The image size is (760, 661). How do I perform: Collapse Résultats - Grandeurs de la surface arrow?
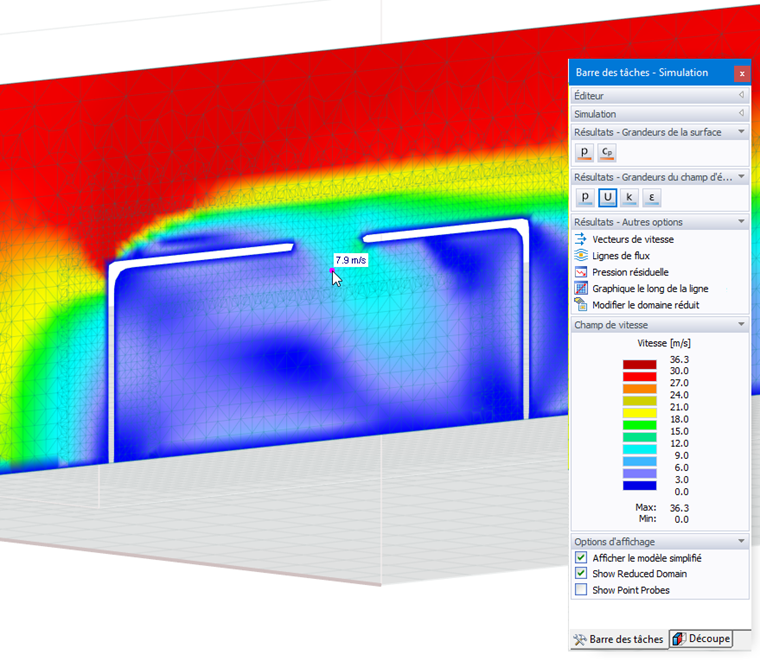tap(741, 131)
